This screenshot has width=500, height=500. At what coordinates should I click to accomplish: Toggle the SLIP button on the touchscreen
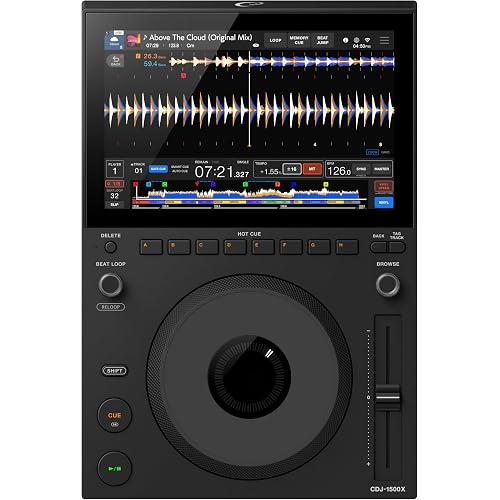pyautogui.click(x=114, y=204)
